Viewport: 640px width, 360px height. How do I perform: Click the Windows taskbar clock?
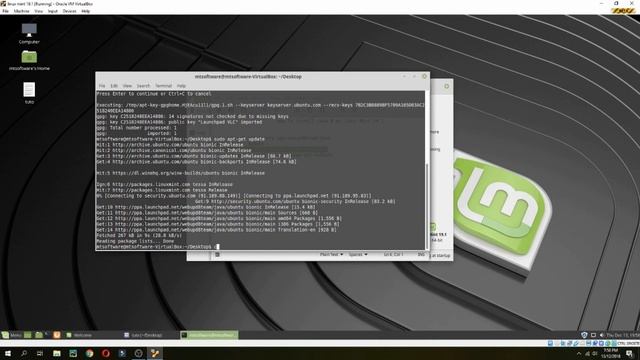pyautogui.click(x=611, y=353)
